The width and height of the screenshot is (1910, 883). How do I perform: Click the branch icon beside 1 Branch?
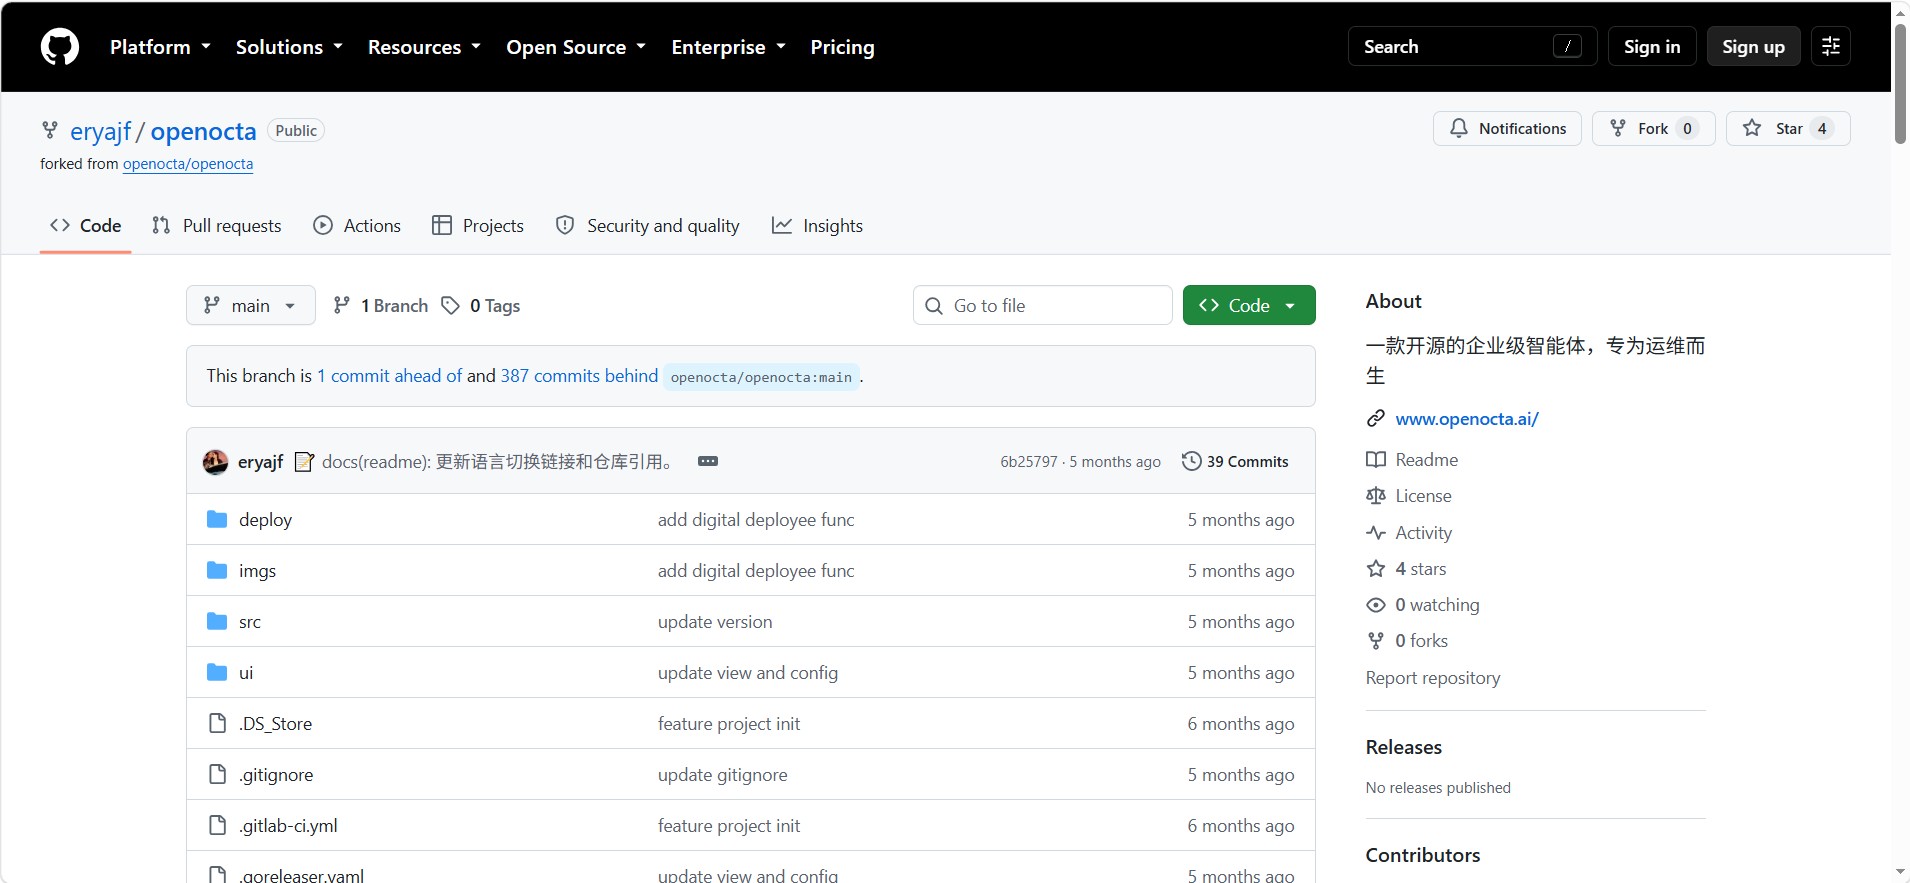coord(342,305)
